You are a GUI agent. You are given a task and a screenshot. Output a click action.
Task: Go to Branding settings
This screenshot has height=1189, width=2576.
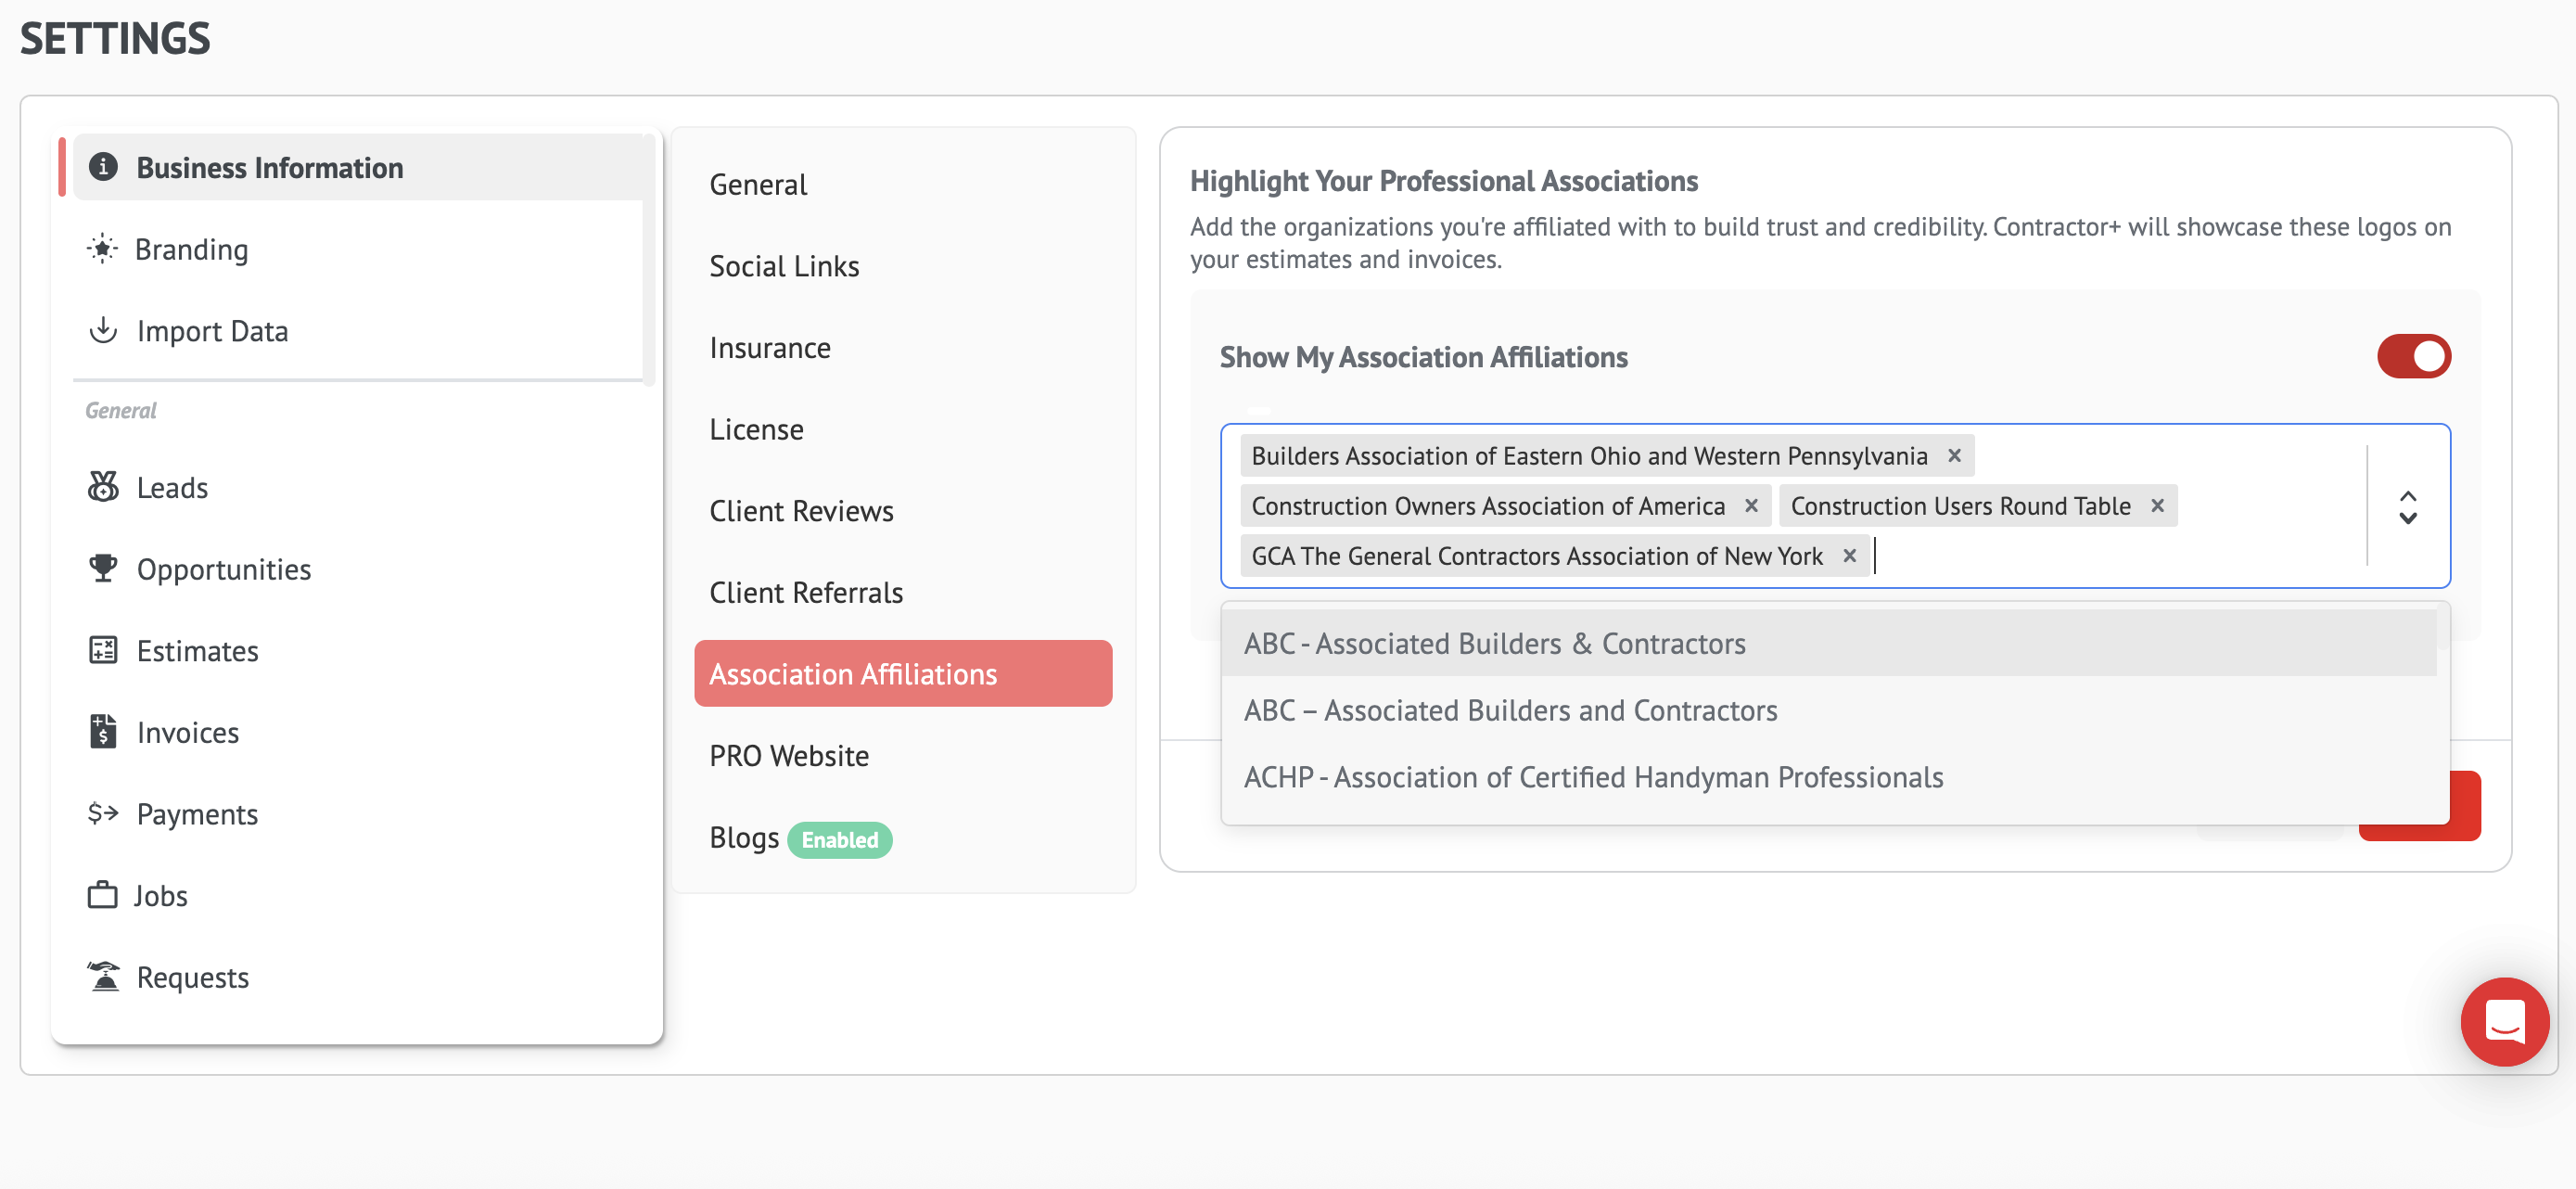191,249
